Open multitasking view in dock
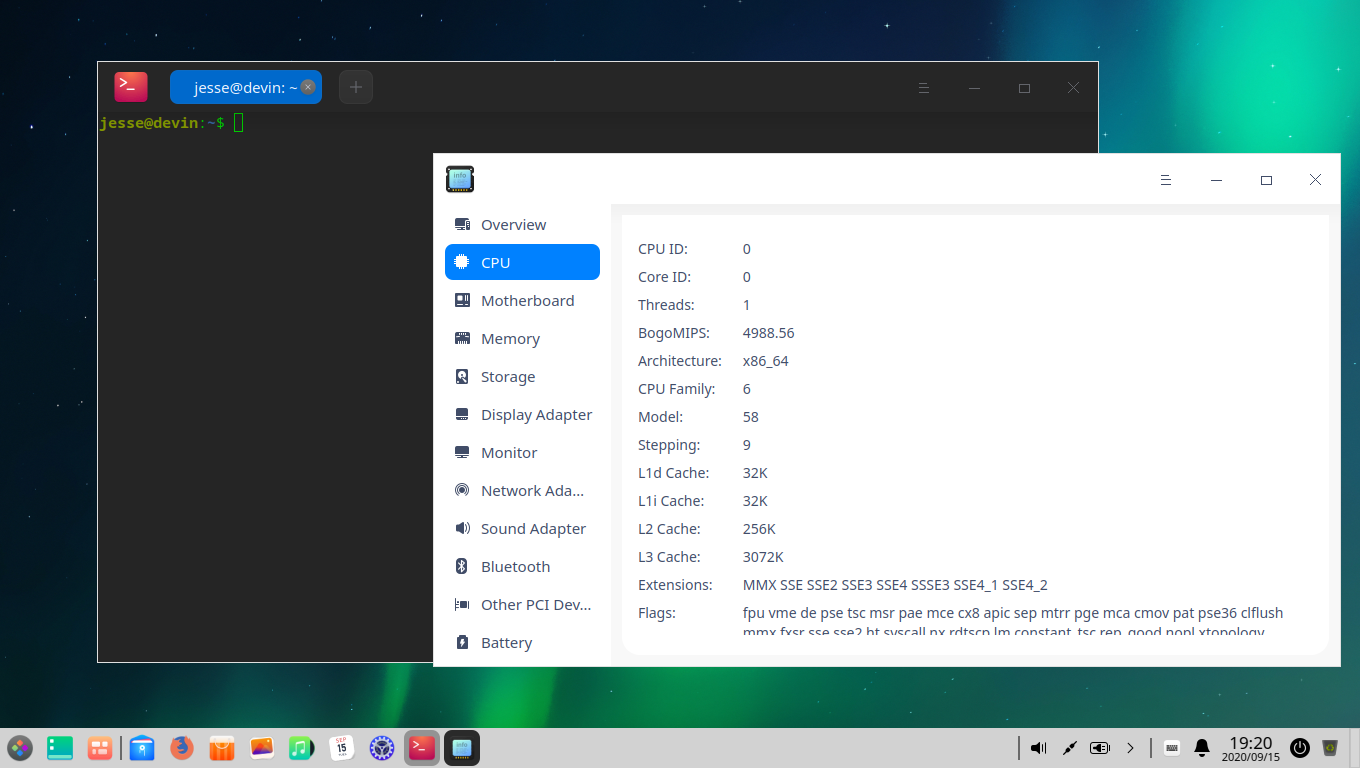 (x=99, y=747)
